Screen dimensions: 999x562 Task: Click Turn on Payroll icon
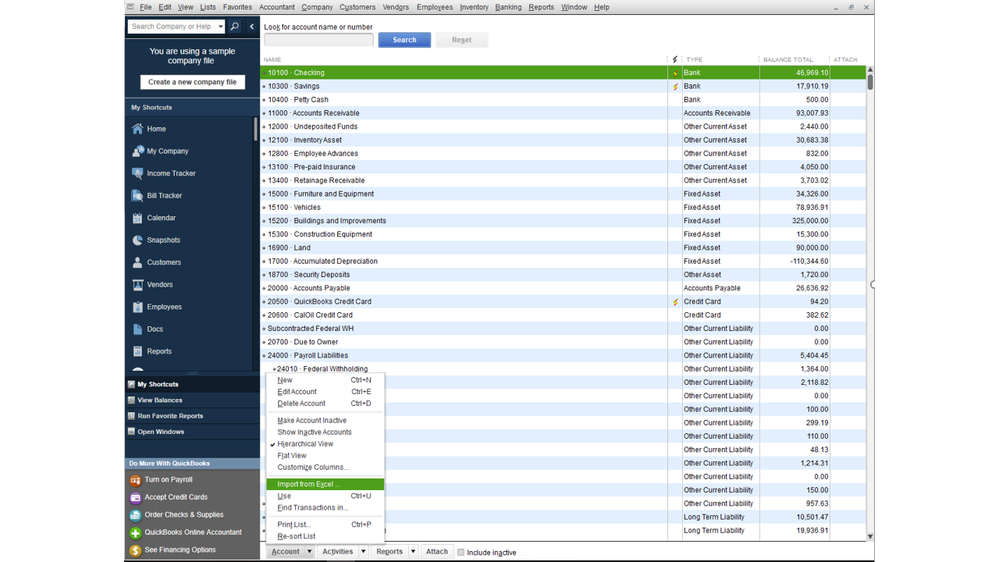(x=135, y=480)
